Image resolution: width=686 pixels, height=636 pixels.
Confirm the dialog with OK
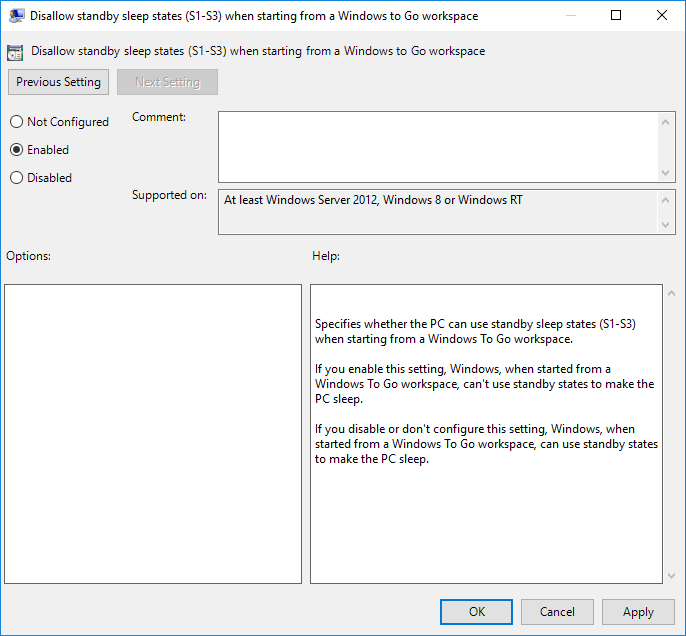pyautogui.click(x=476, y=612)
